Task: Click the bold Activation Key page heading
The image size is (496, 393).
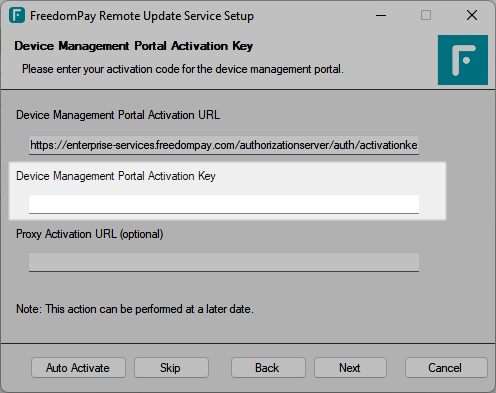Action: [134, 46]
